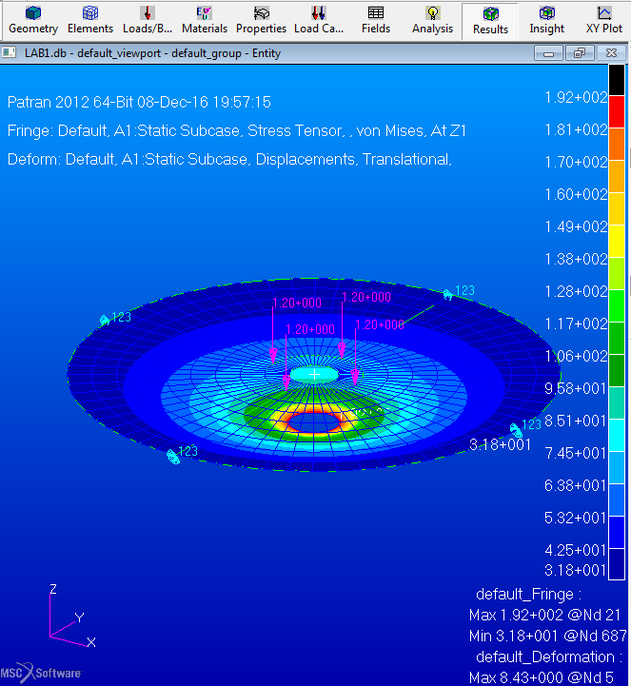Open the Loads/BCs application tab

tap(147, 21)
